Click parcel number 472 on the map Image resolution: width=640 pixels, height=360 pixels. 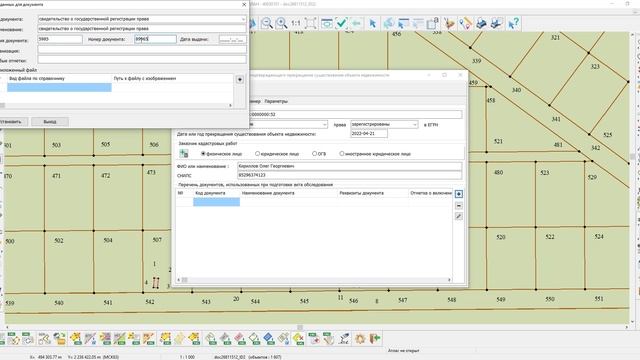tap(105, 176)
